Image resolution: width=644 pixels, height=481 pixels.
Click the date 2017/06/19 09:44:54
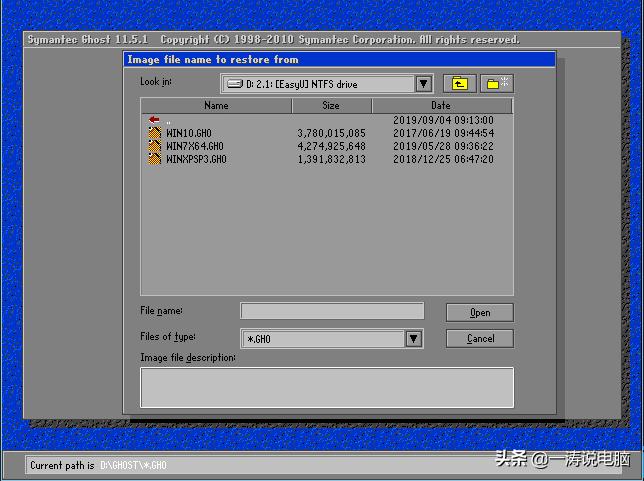pyautogui.click(x=444, y=133)
